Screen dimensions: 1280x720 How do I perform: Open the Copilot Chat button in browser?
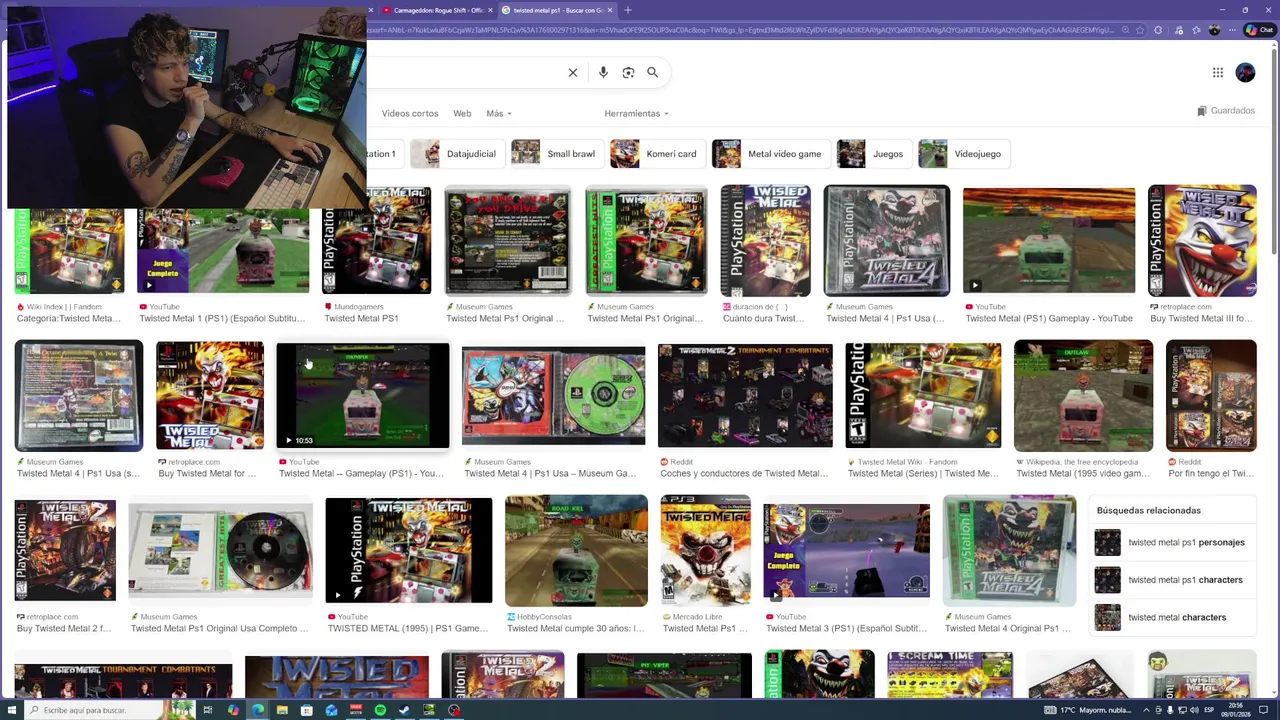point(1258,30)
